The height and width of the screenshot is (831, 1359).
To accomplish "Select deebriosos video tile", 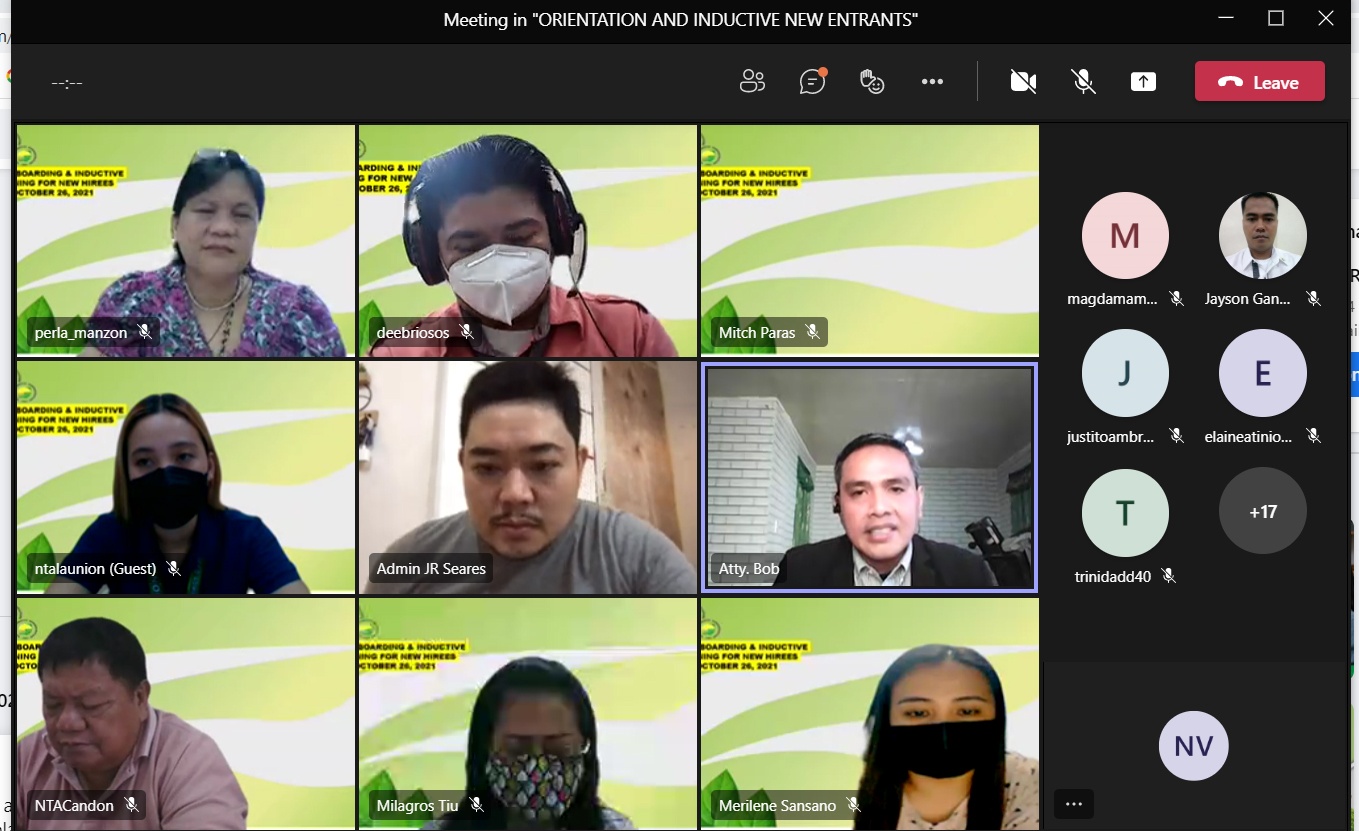I will coord(528,240).
